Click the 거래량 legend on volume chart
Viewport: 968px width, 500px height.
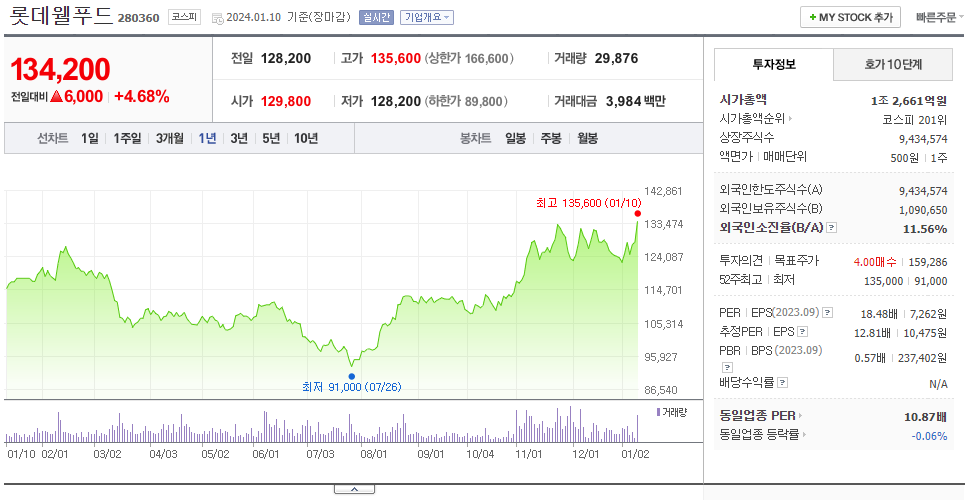(x=672, y=412)
